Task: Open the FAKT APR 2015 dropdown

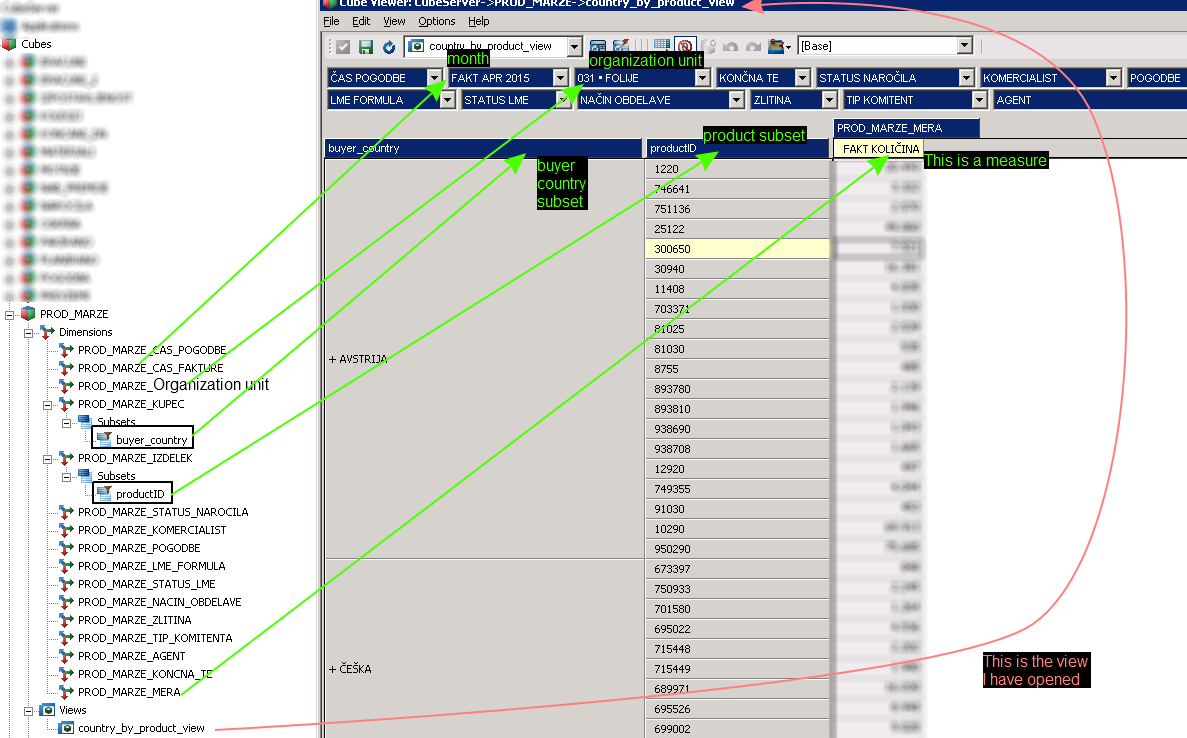Action: click(560, 78)
